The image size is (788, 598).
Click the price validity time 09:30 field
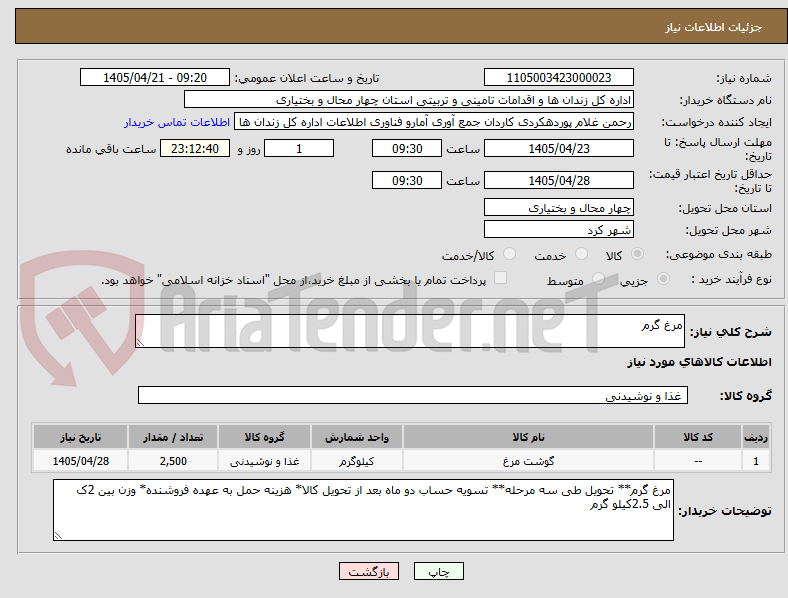(407, 180)
